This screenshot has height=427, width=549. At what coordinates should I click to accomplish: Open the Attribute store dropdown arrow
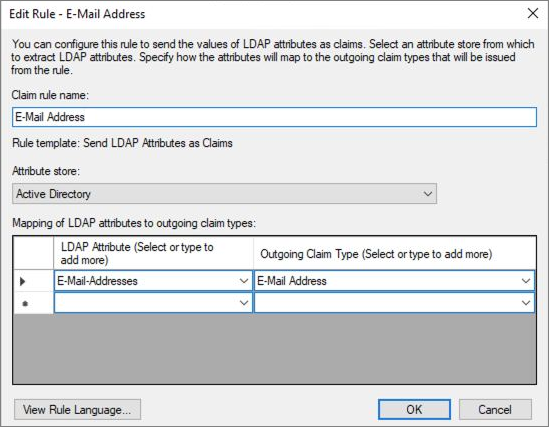[x=428, y=194]
